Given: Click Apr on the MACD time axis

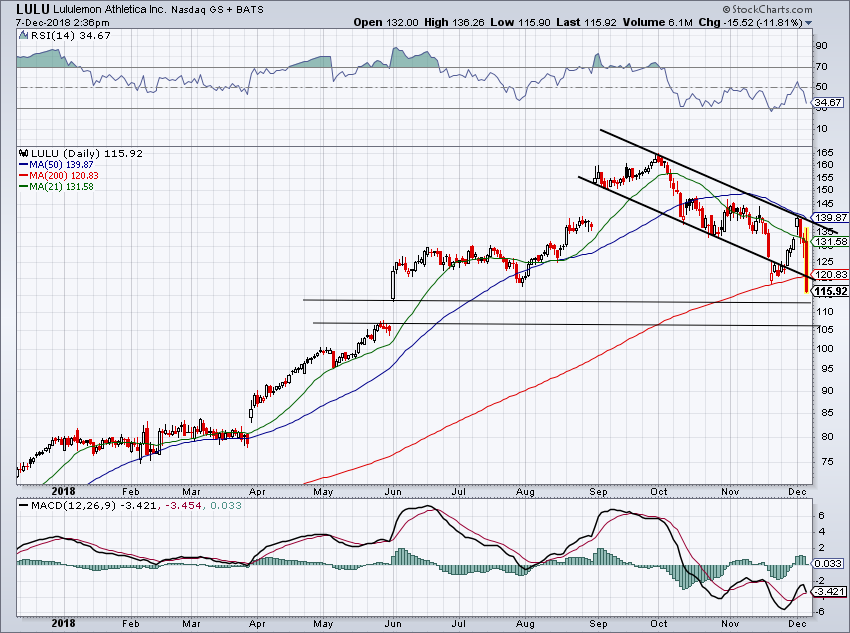Looking at the screenshot, I should click(257, 624).
